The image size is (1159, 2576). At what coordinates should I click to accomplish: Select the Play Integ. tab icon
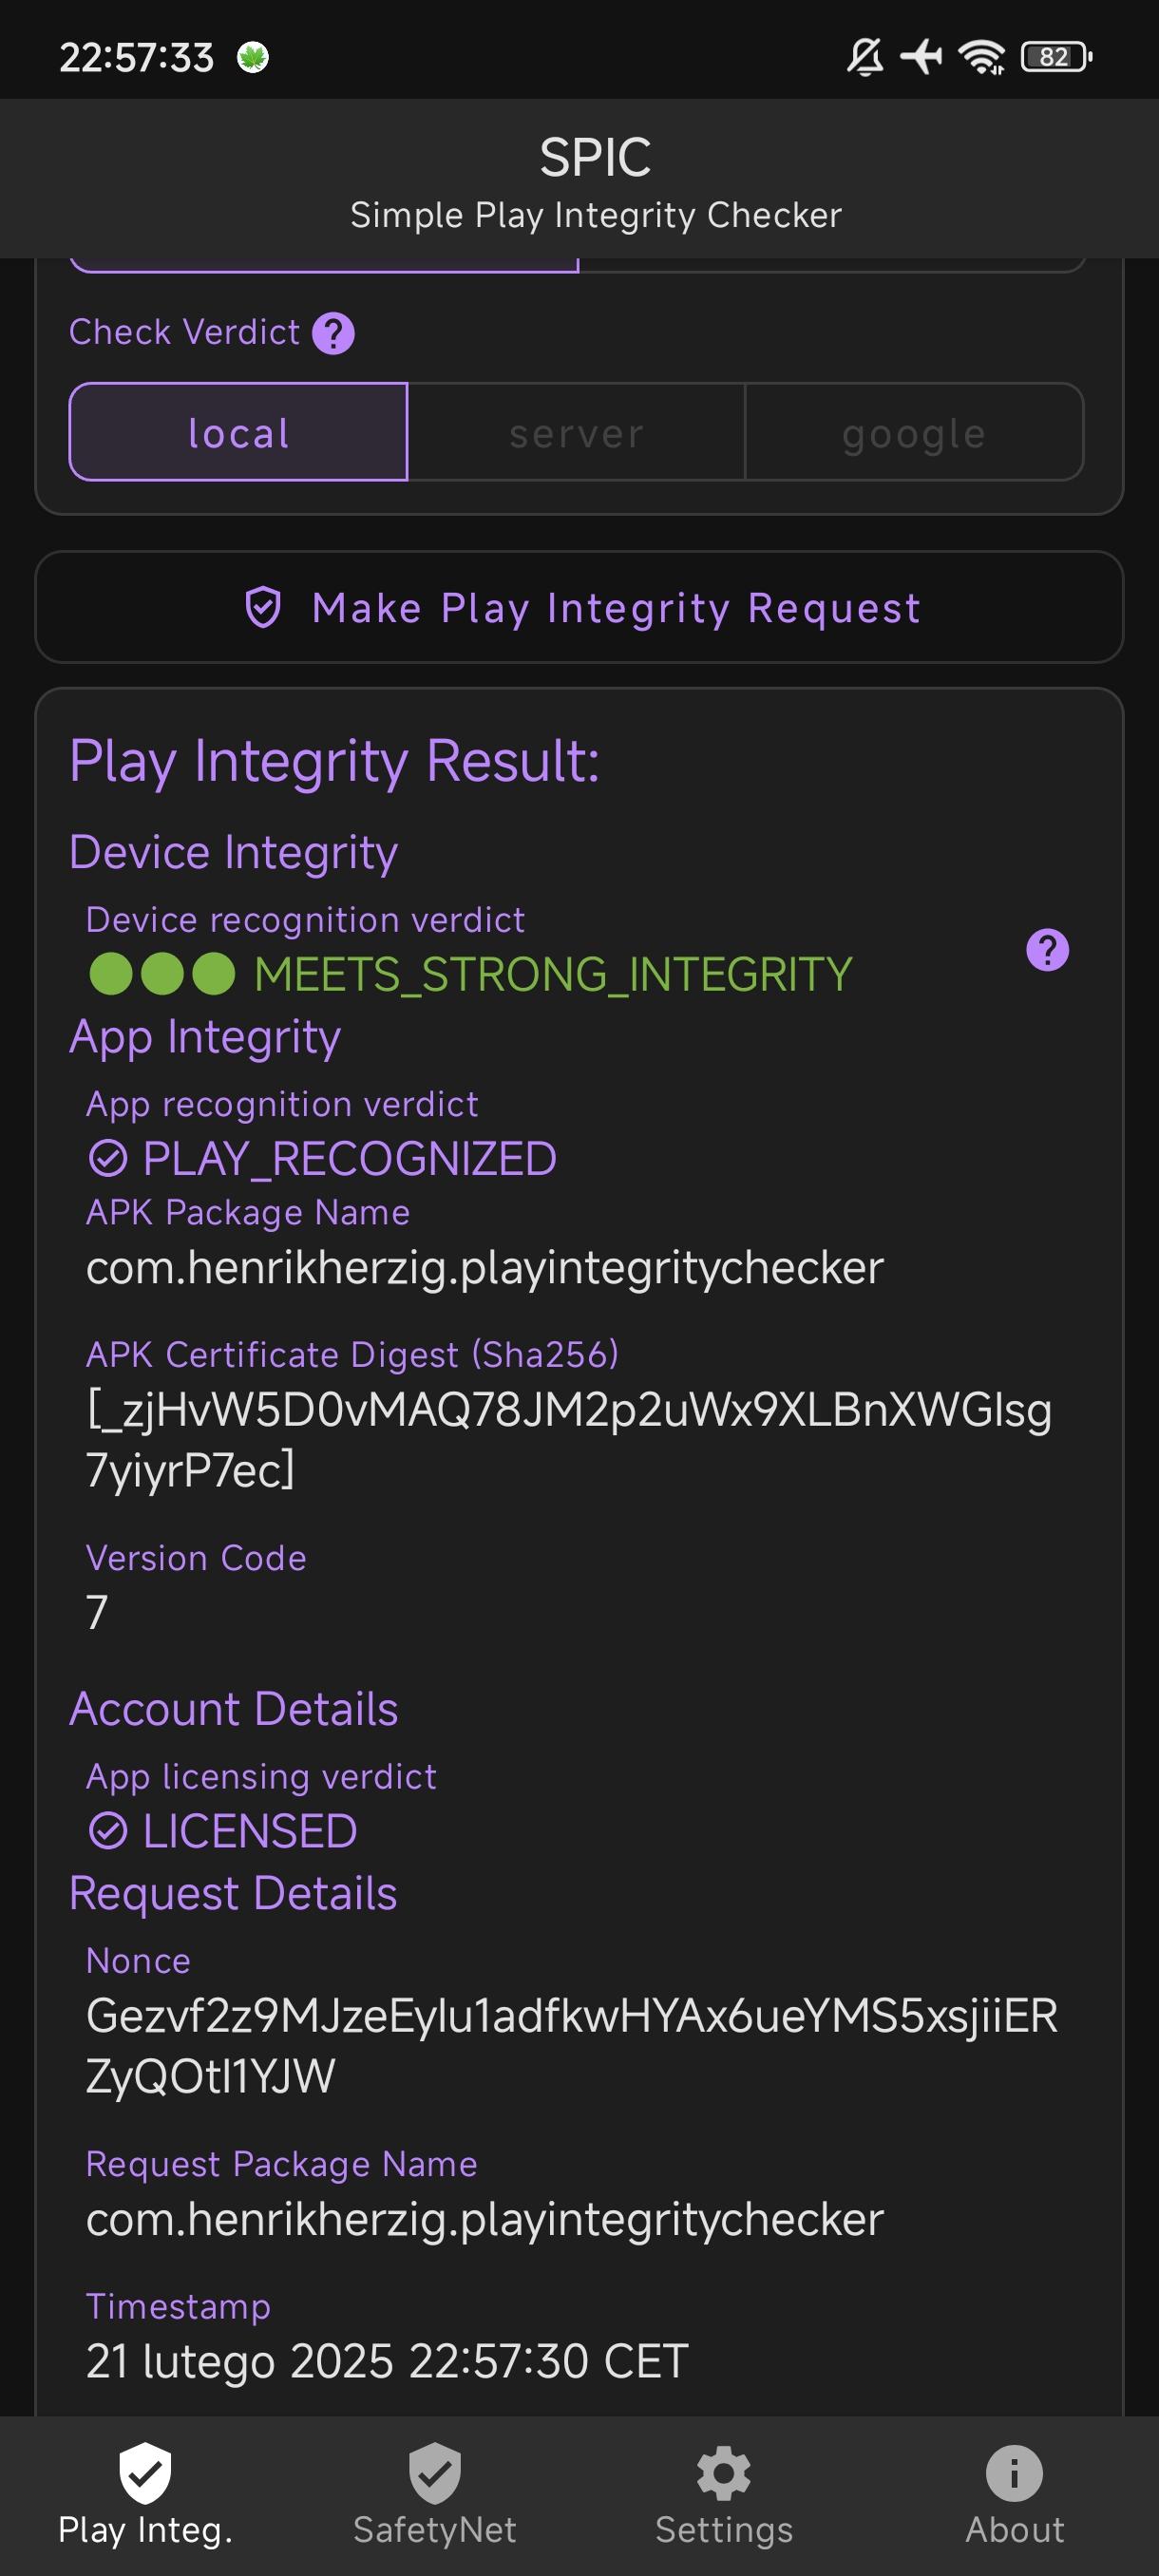145,2474
